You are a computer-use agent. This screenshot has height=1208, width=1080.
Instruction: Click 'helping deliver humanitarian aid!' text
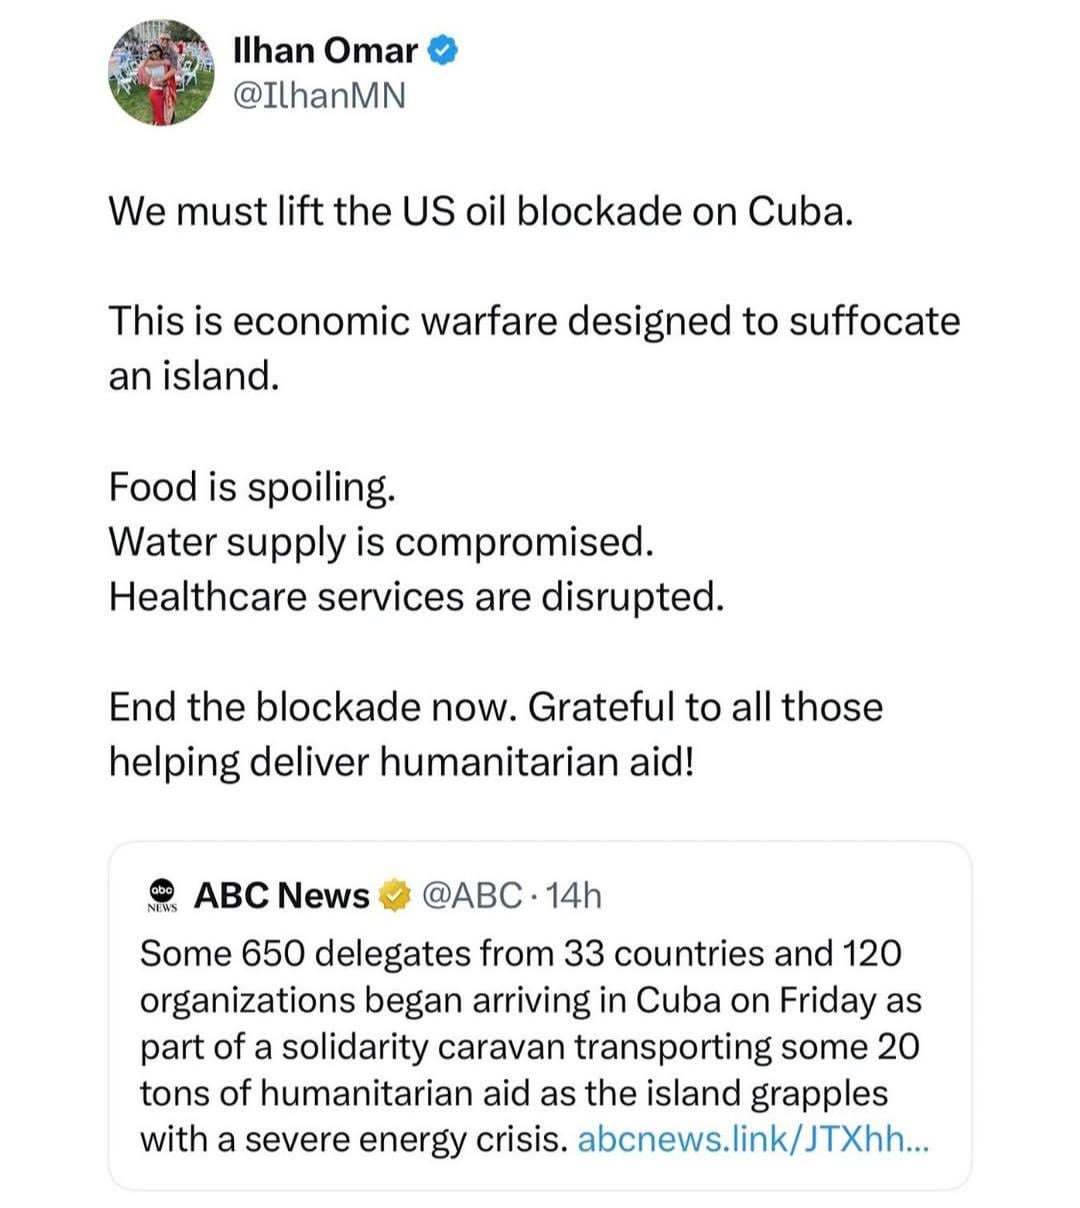pyautogui.click(x=400, y=761)
